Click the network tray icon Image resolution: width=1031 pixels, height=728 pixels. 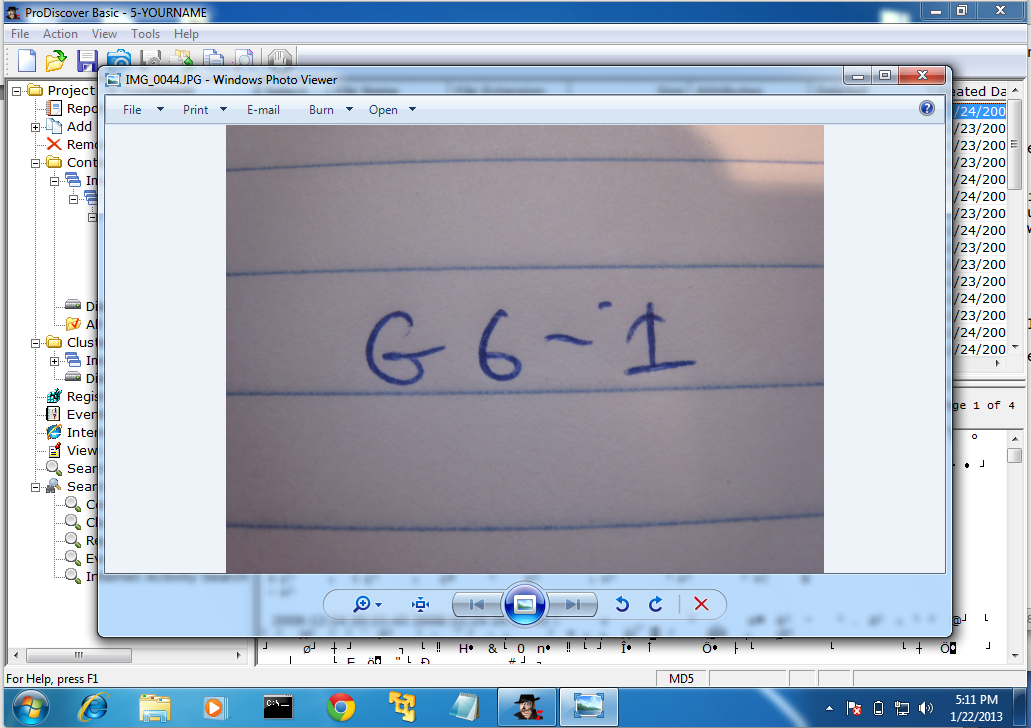902,708
